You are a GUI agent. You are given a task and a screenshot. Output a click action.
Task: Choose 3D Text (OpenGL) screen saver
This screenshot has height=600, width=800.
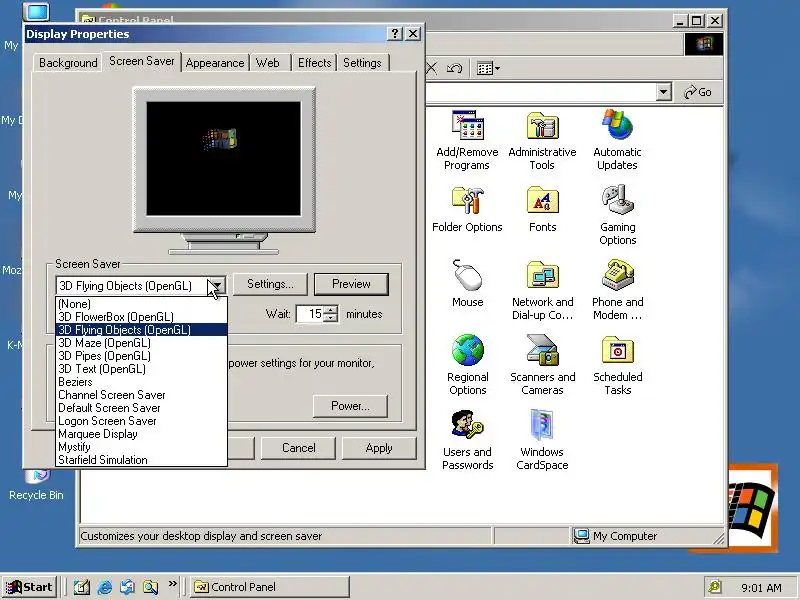[141, 369]
